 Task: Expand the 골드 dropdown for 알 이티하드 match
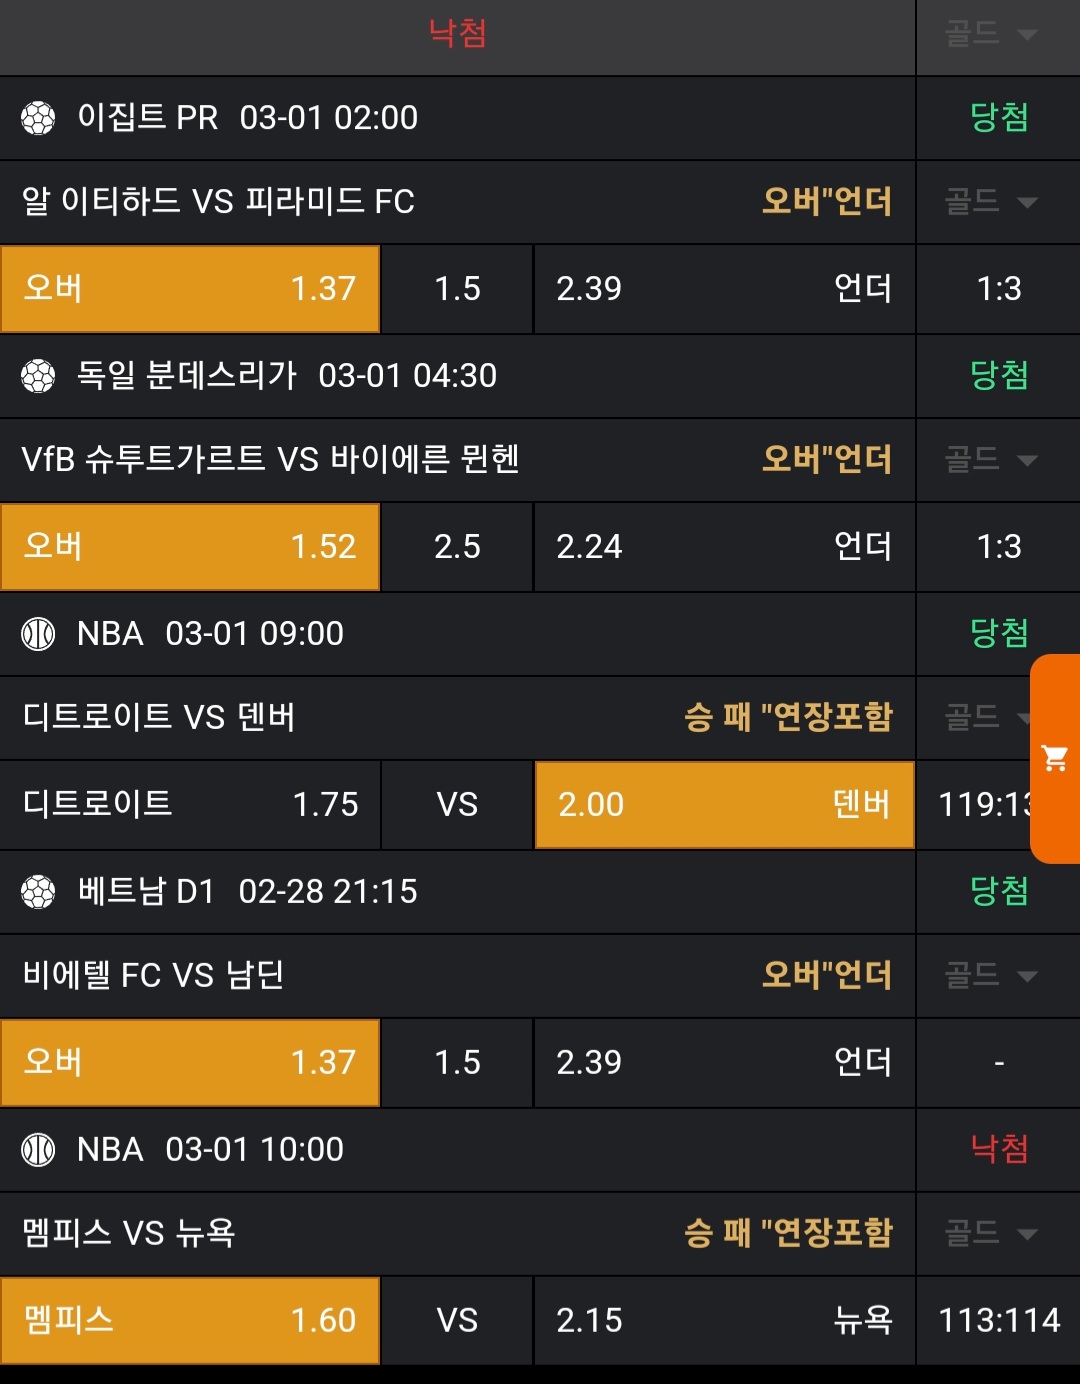coord(990,202)
